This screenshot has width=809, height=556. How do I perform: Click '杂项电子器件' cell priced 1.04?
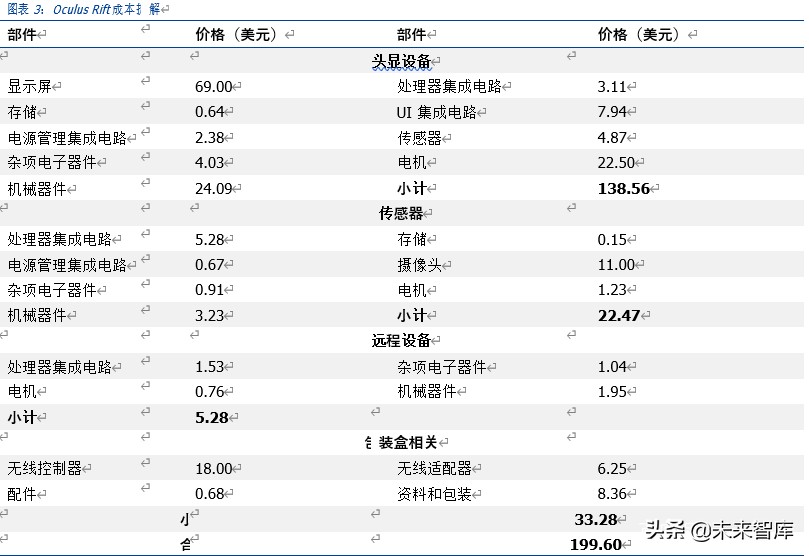coord(441,367)
